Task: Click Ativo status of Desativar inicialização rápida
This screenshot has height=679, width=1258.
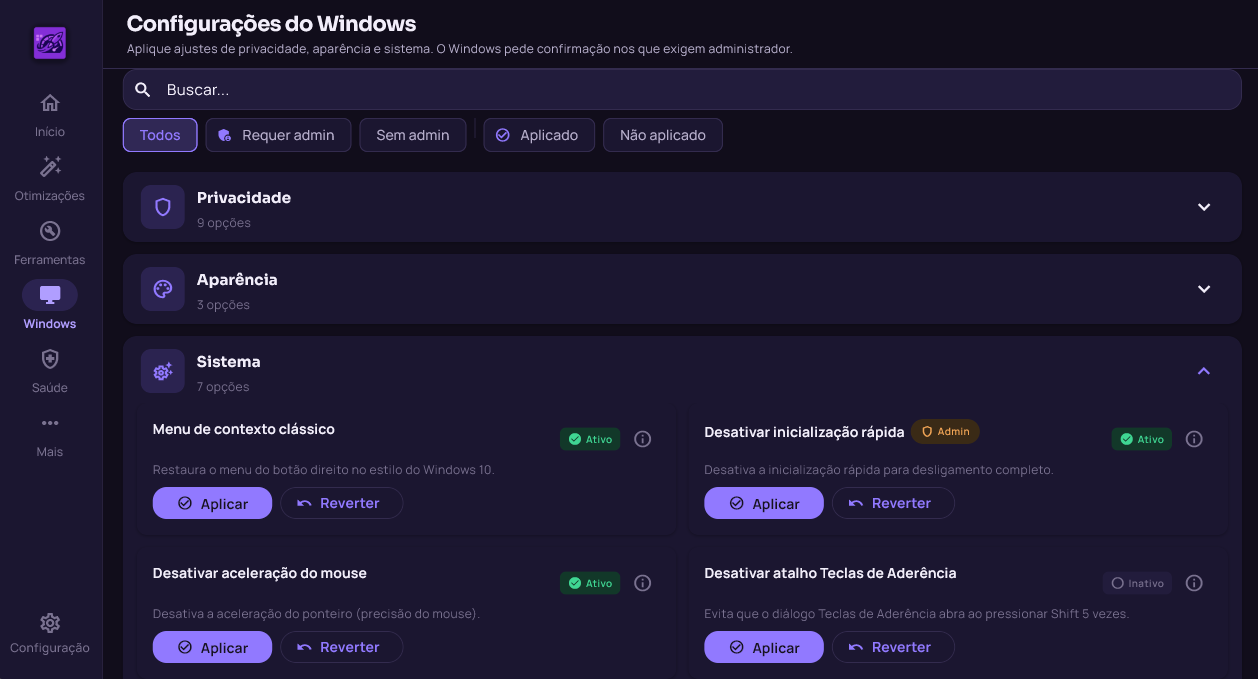Action: (x=1142, y=439)
